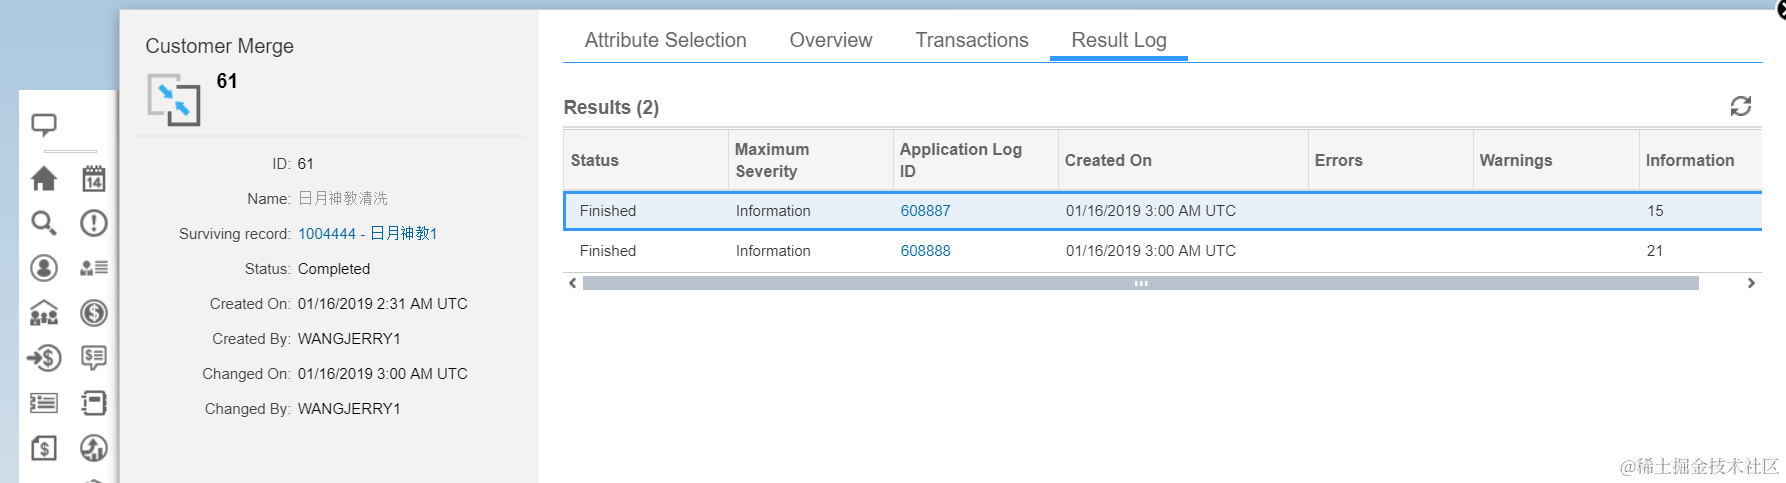This screenshot has width=1786, height=483.
Task: Click the horizontal scrollbar left arrow
Action: pyautogui.click(x=573, y=283)
